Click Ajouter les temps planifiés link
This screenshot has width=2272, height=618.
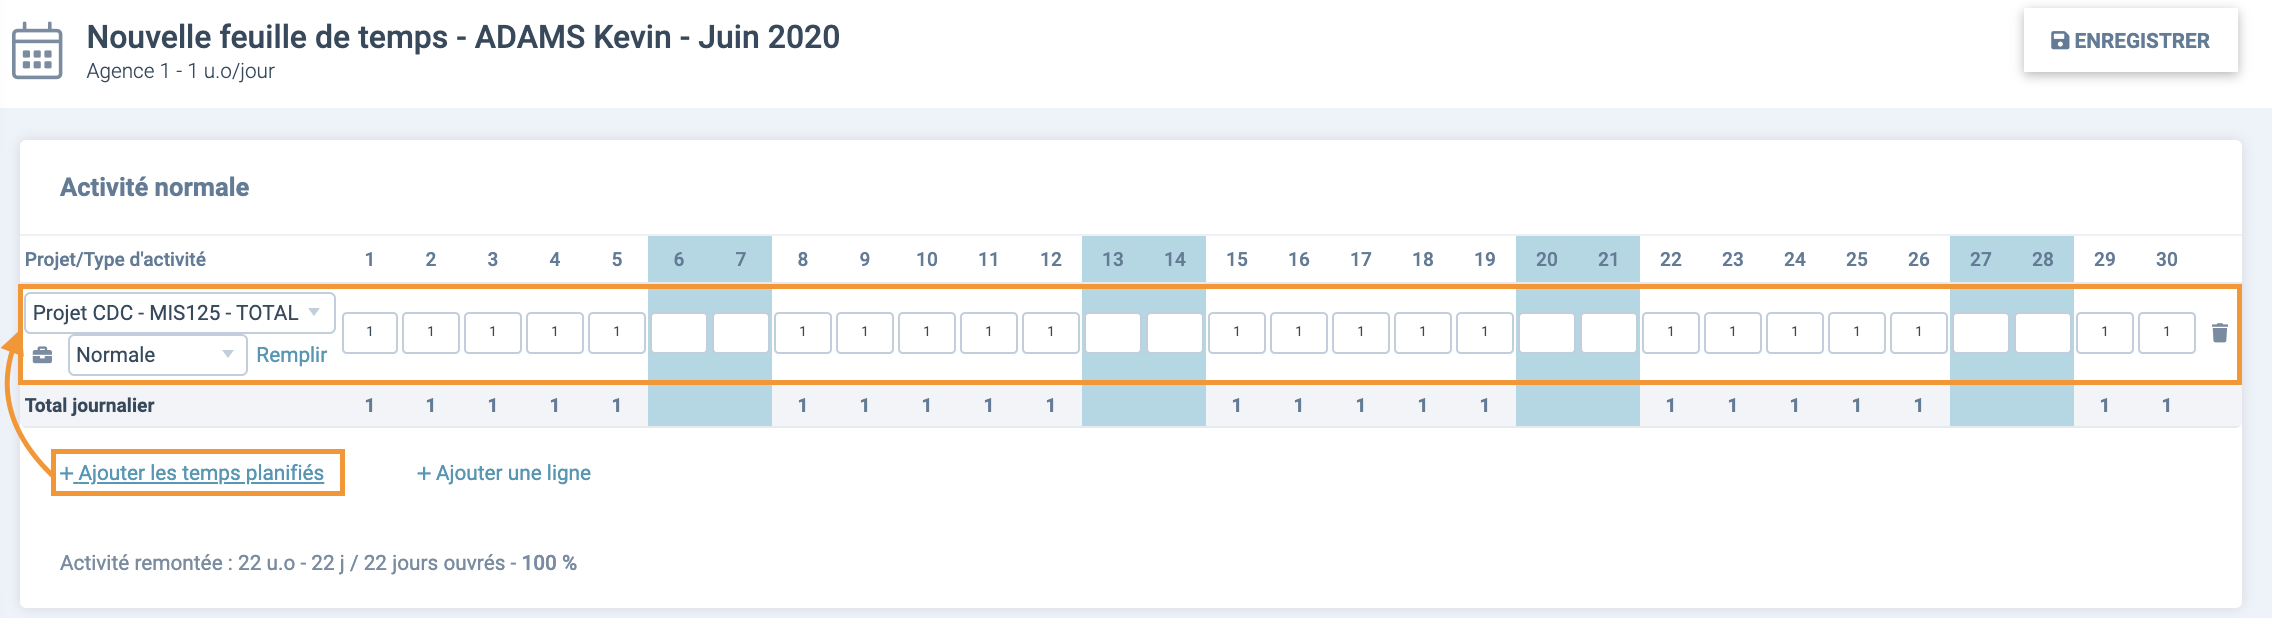pyautogui.click(x=192, y=473)
